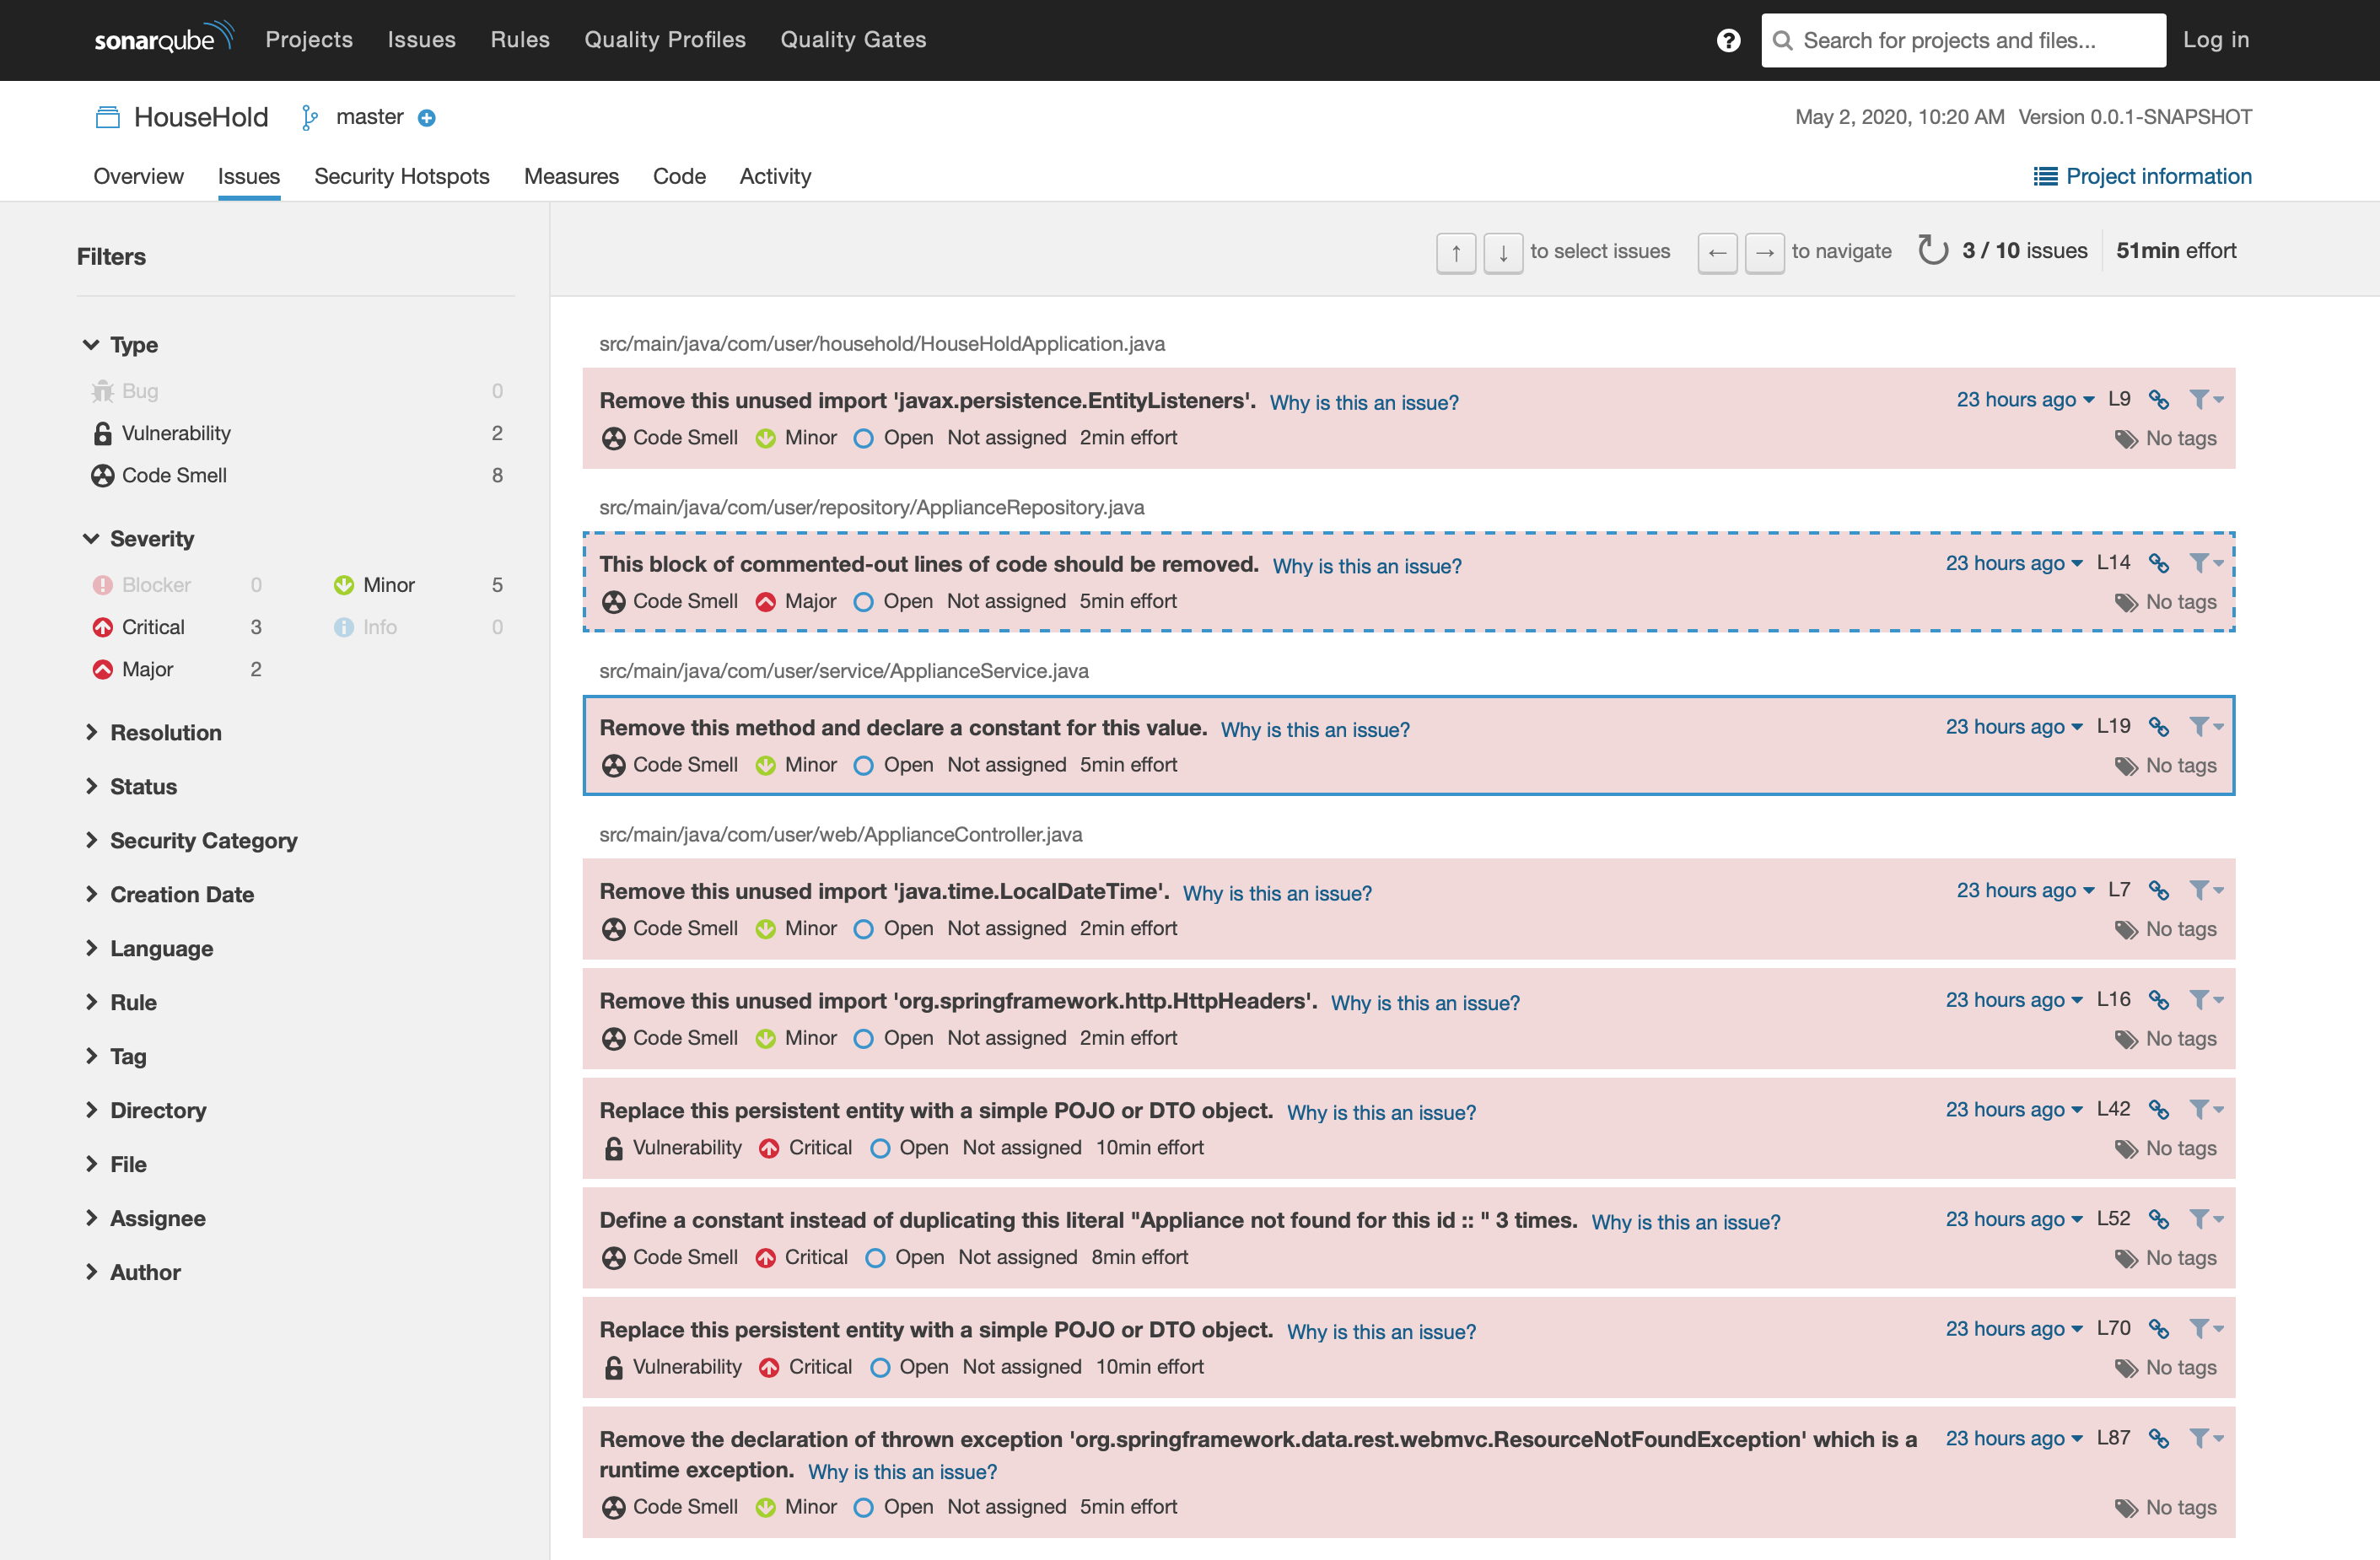Expand the Creation Date filter section

tap(181, 895)
